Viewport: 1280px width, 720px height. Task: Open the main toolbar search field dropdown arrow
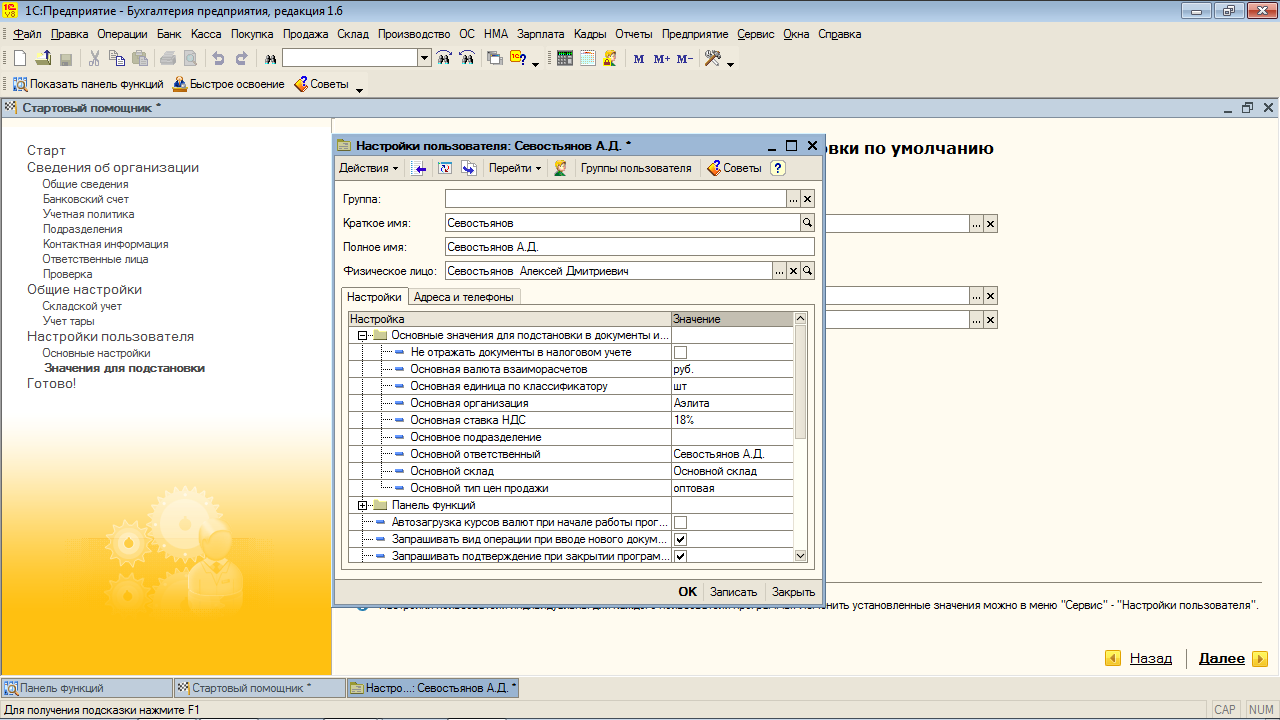424,59
